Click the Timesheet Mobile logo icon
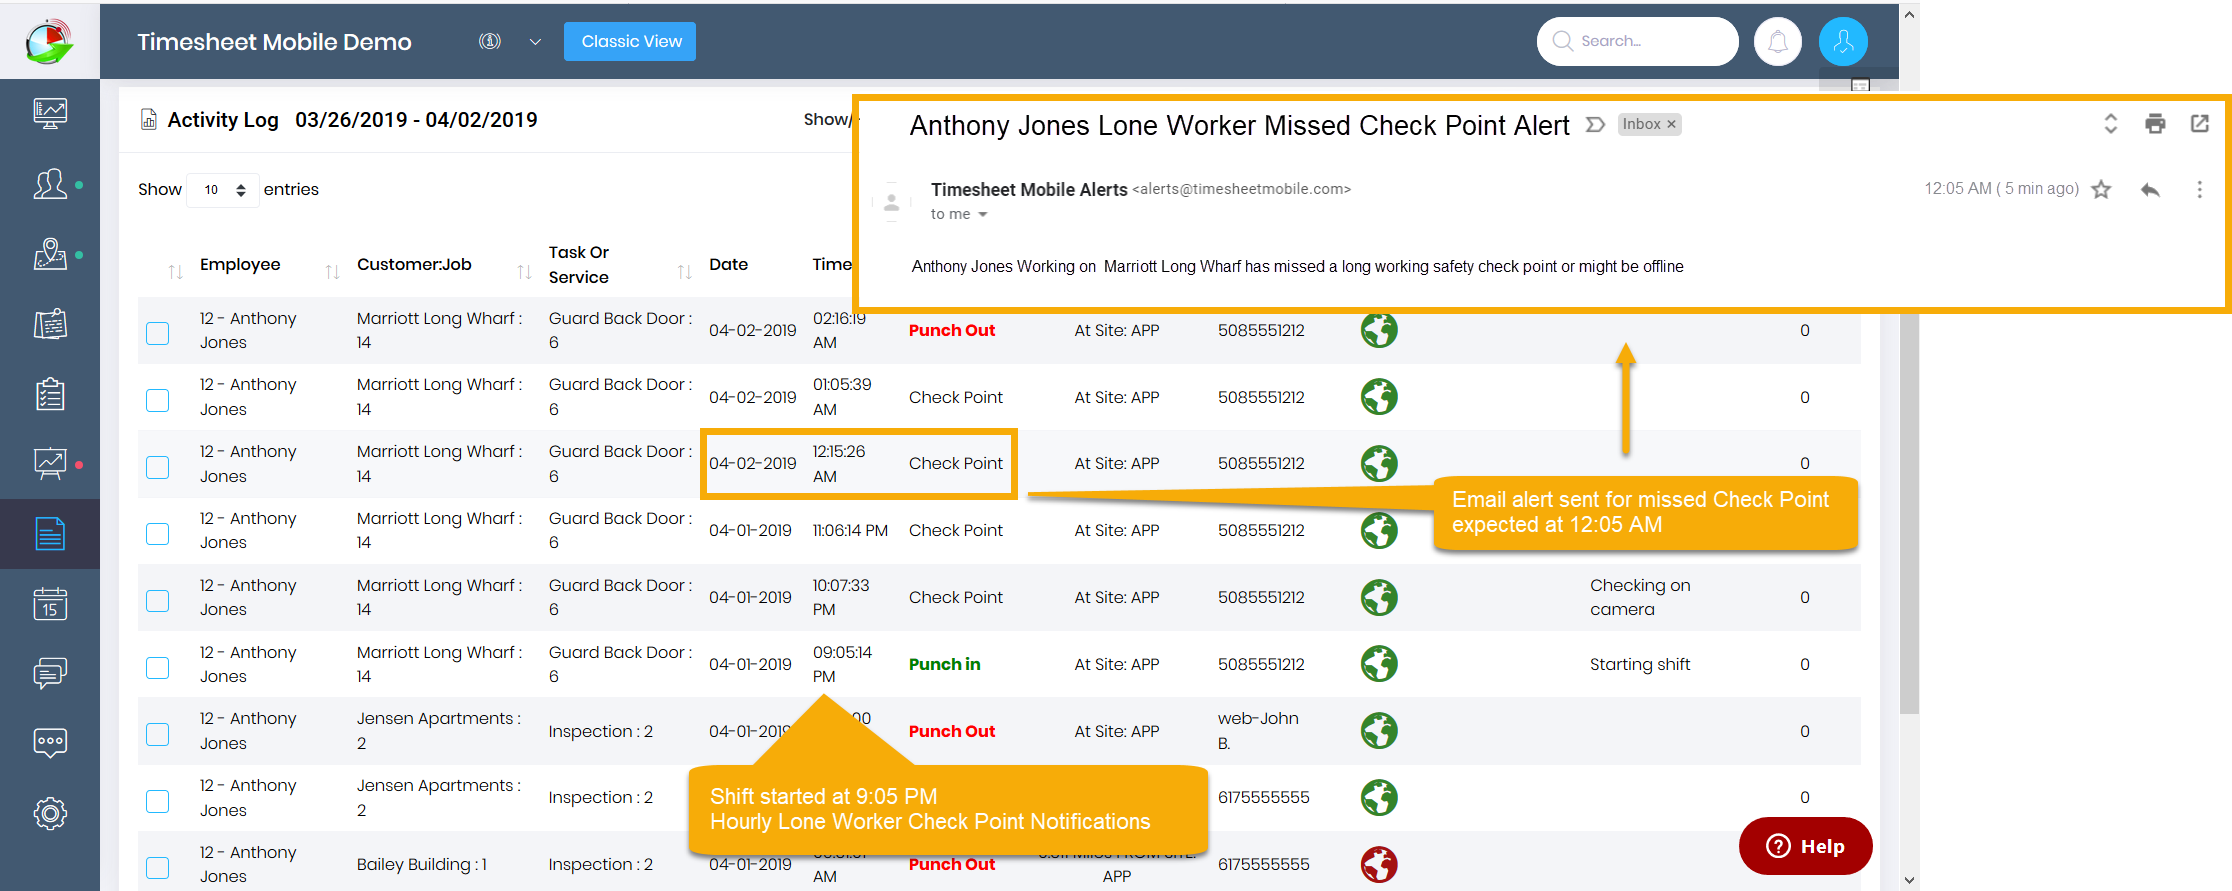 click(49, 41)
